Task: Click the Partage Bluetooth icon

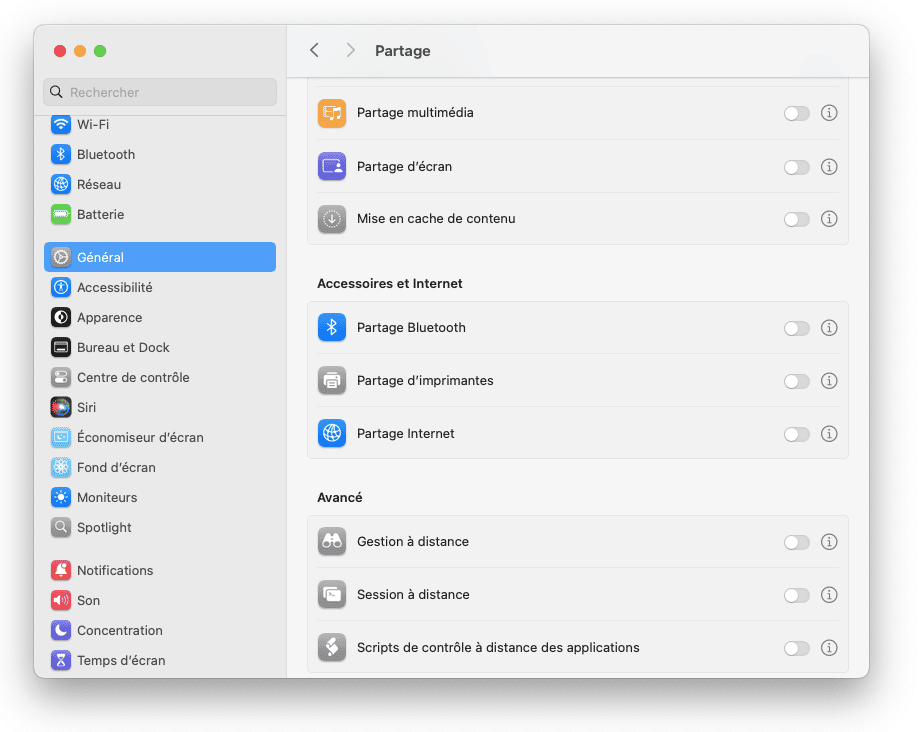Action: [331, 327]
